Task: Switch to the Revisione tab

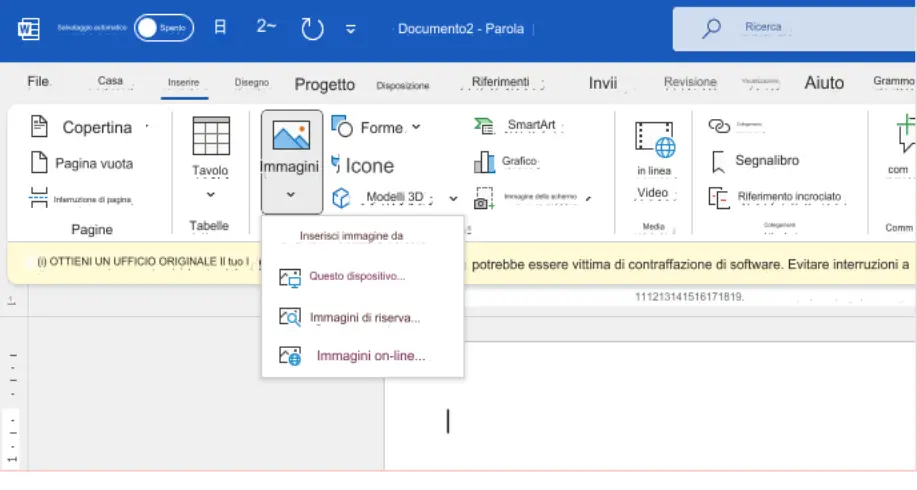Action: pos(690,82)
